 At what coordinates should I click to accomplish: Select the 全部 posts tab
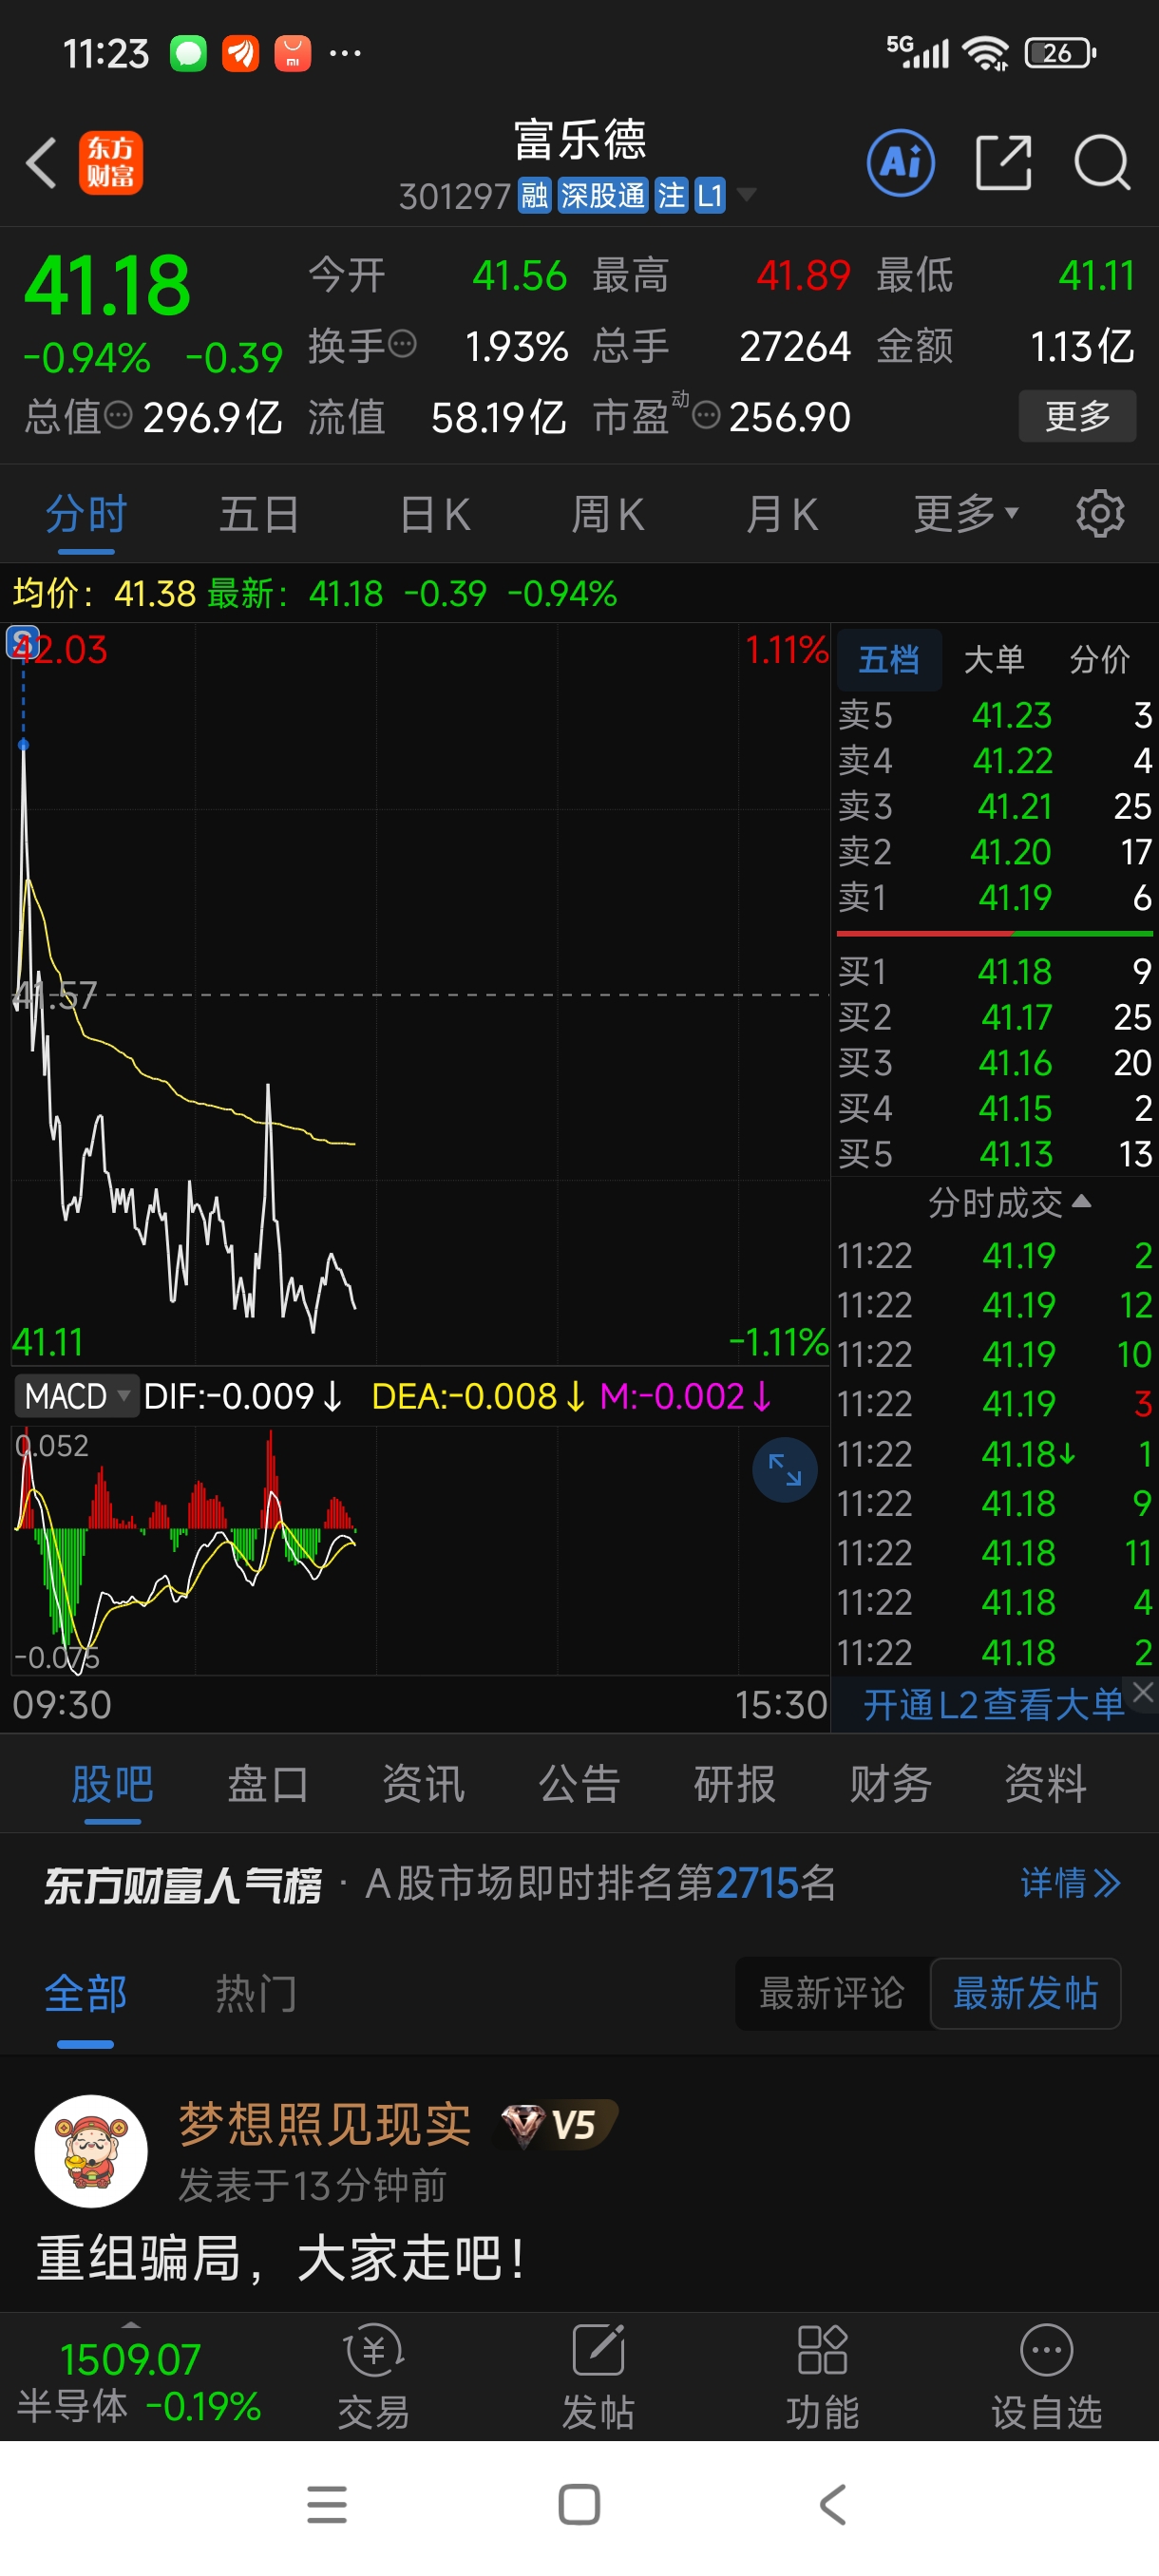click(86, 1993)
